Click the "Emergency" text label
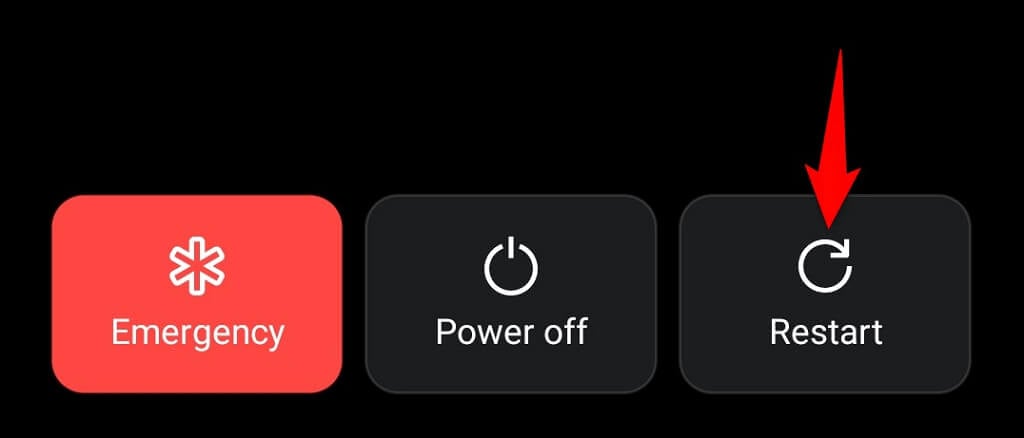 tap(198, 334)
